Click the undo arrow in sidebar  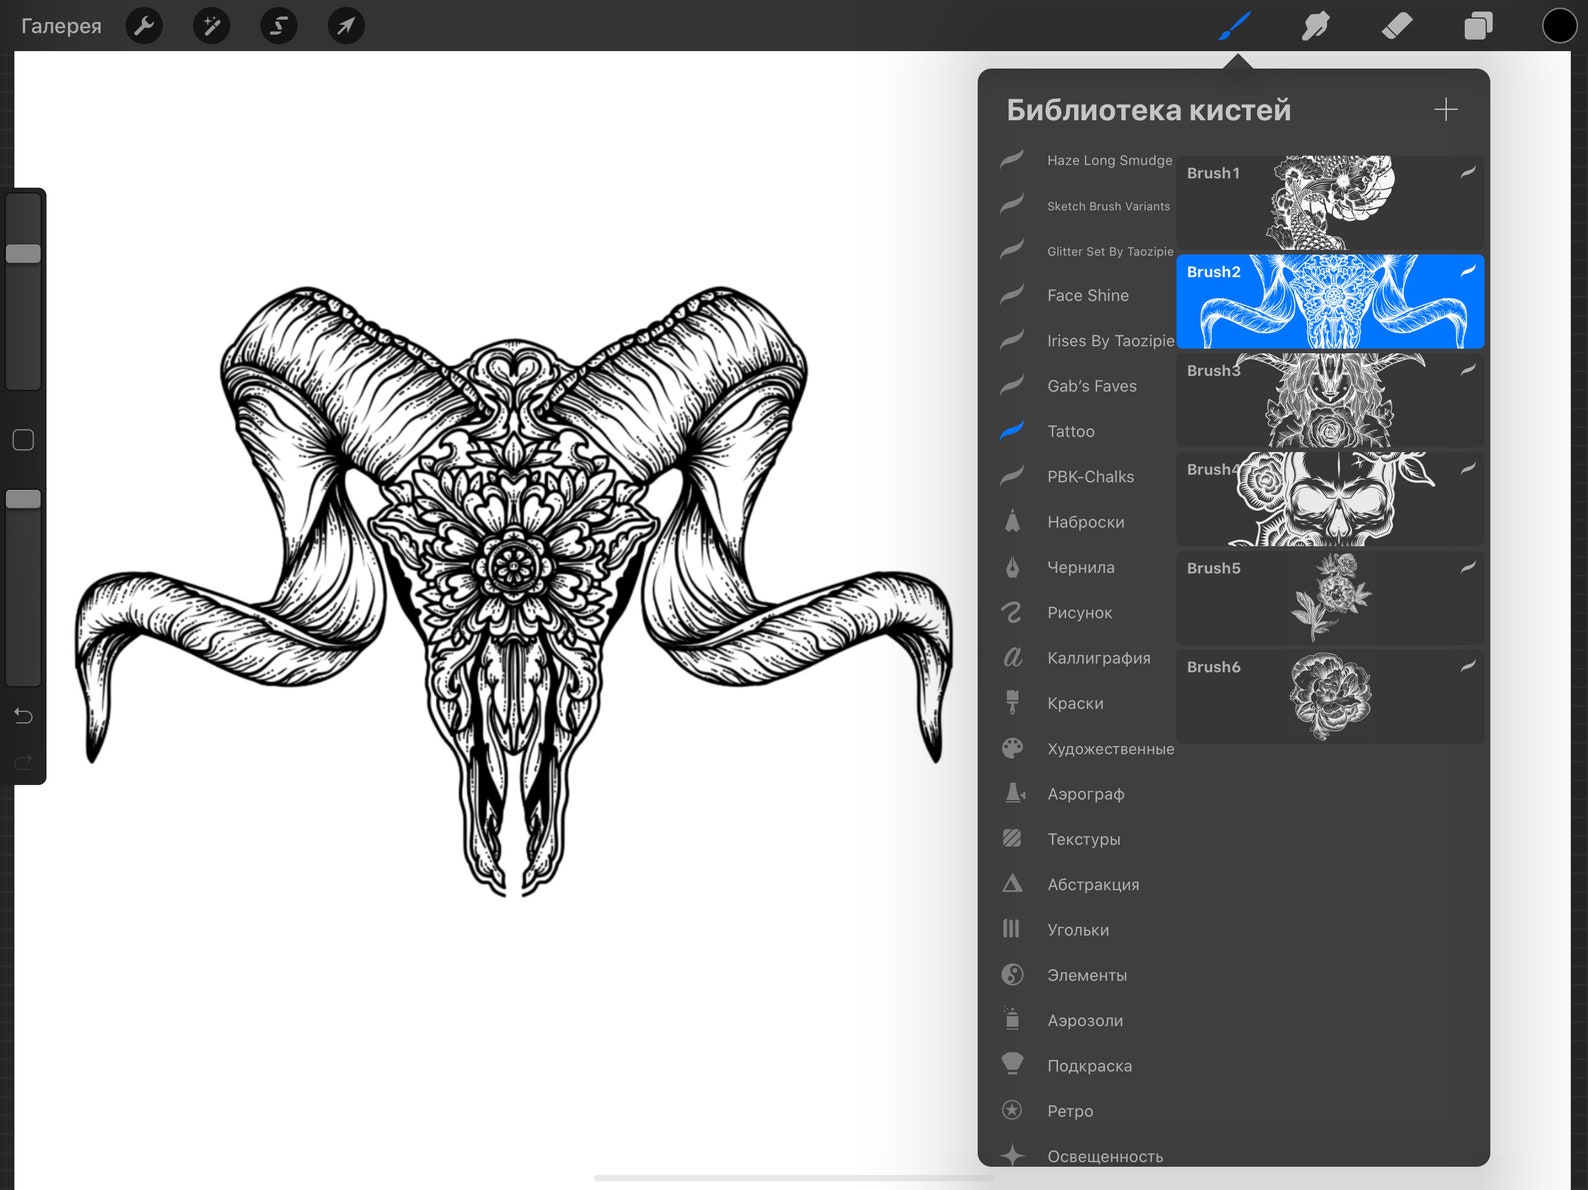click(24, 716)
